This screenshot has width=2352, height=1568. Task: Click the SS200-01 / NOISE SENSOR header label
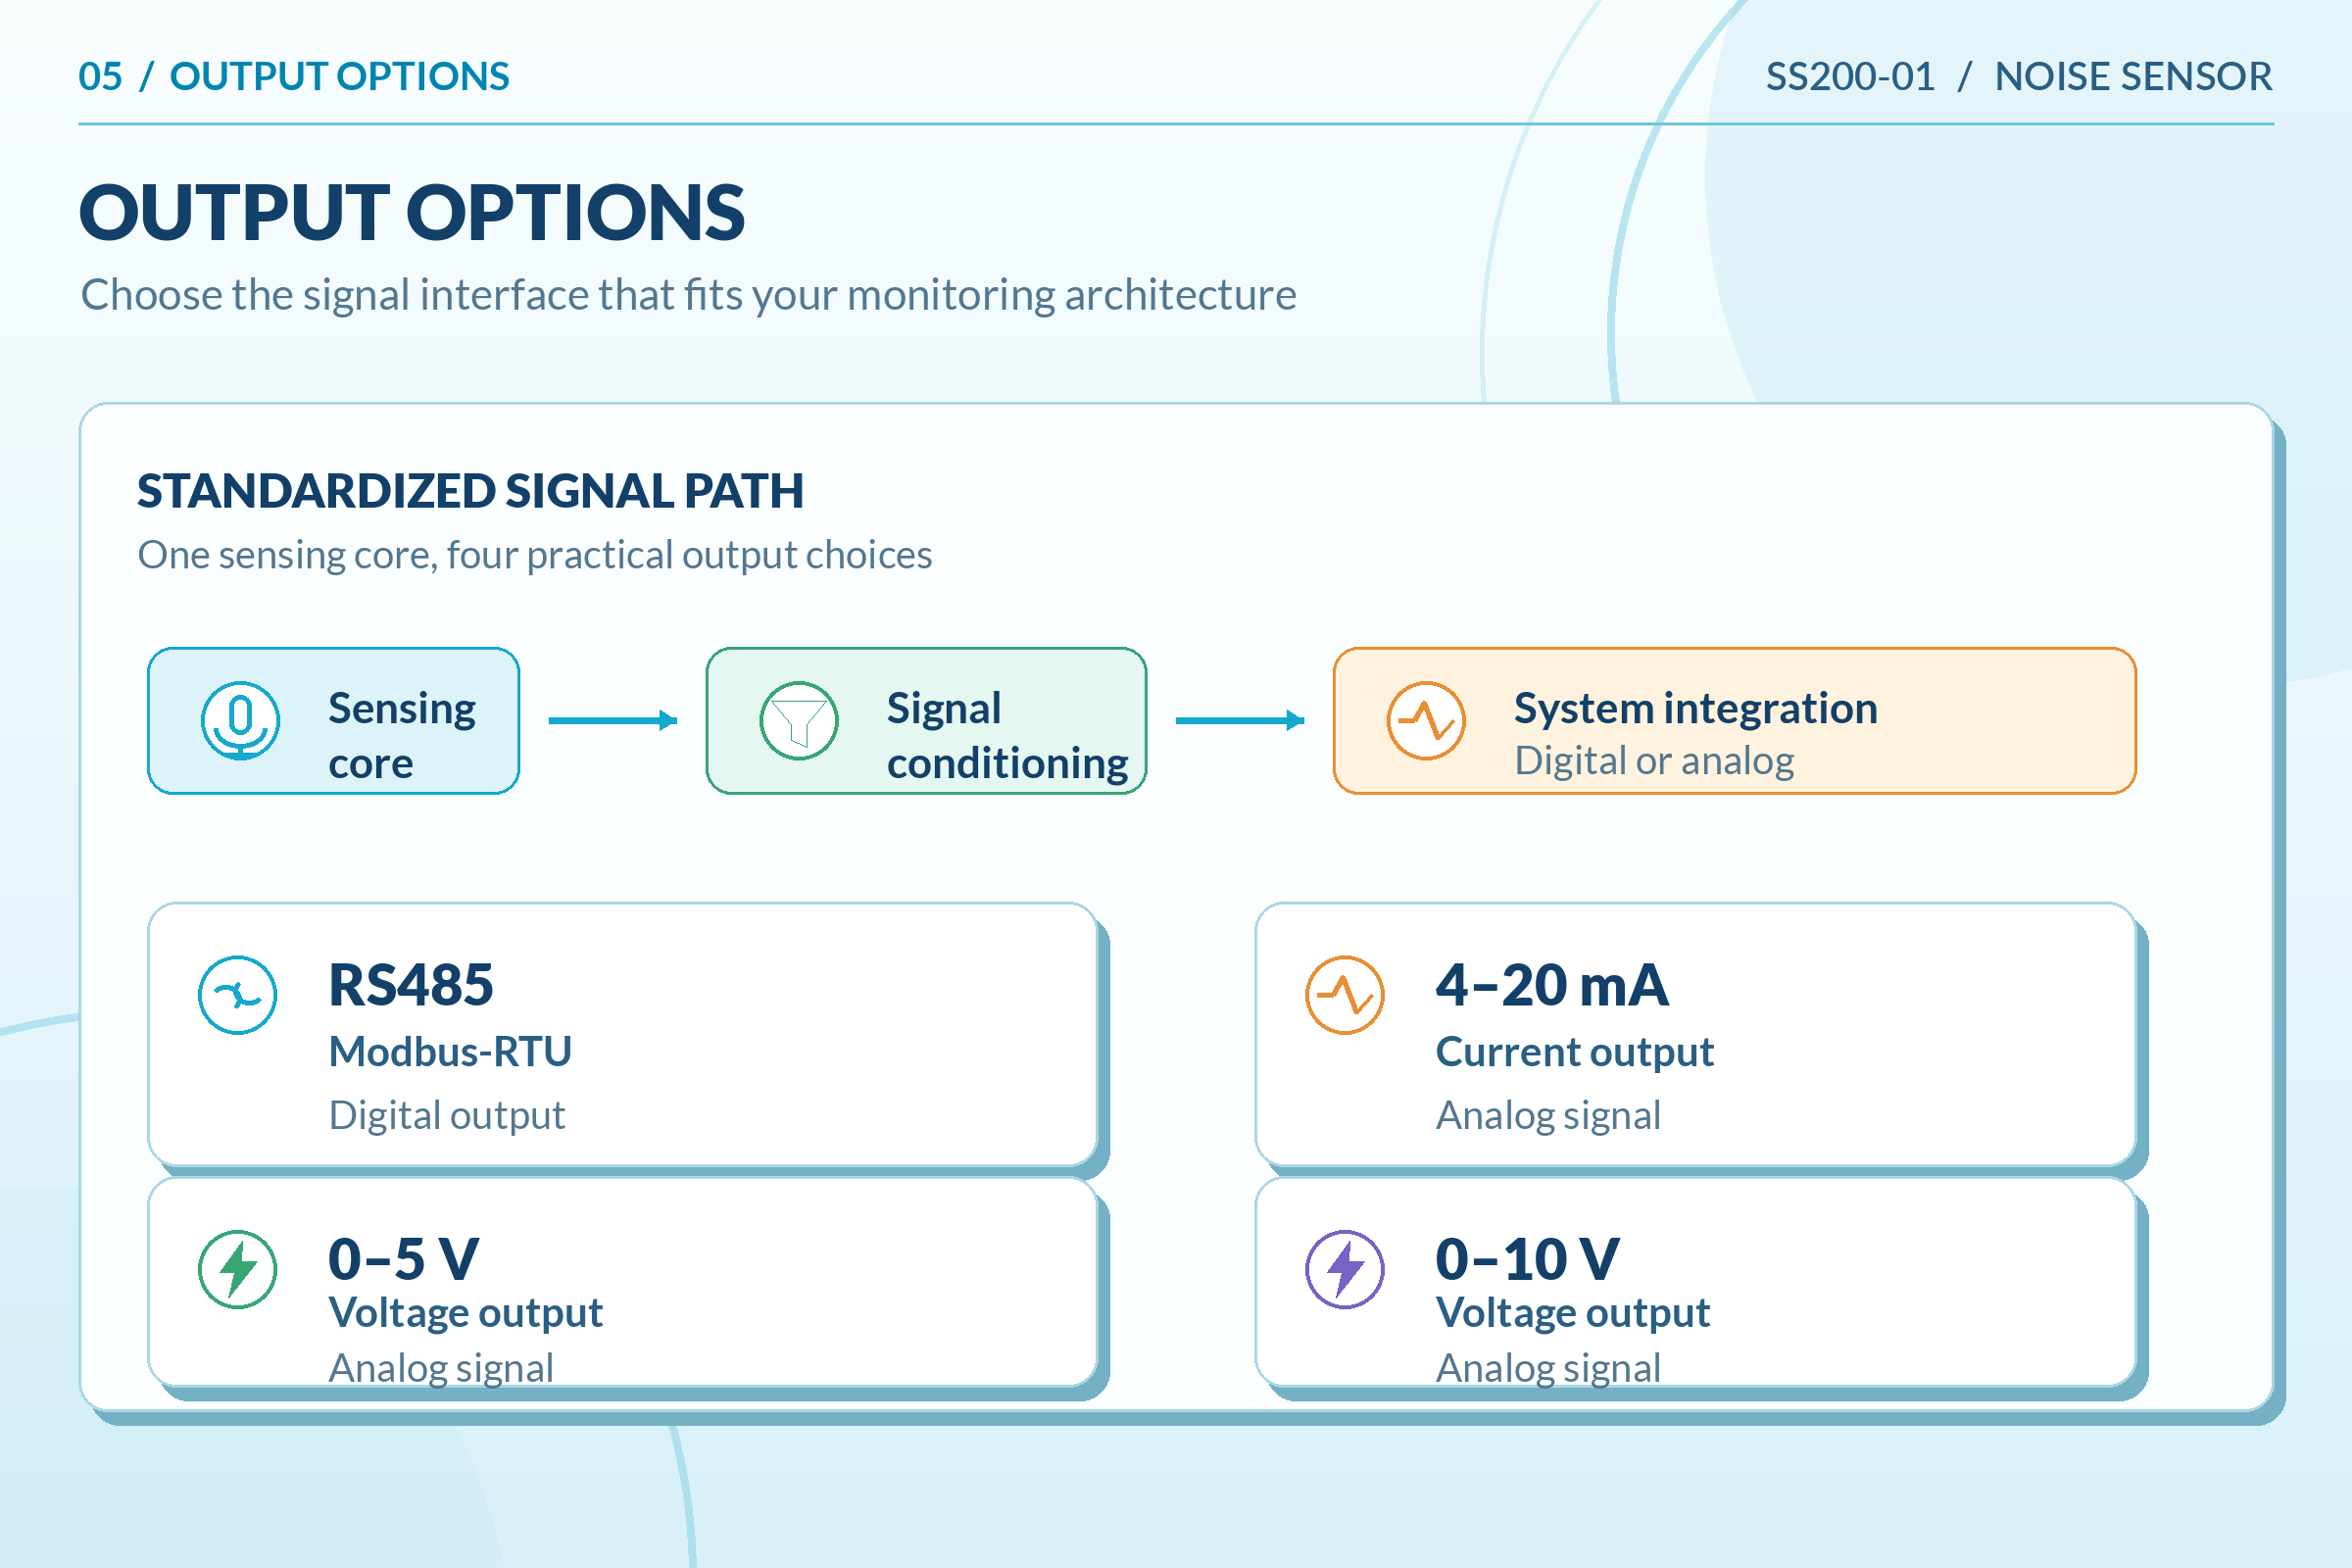(2019, 77)
